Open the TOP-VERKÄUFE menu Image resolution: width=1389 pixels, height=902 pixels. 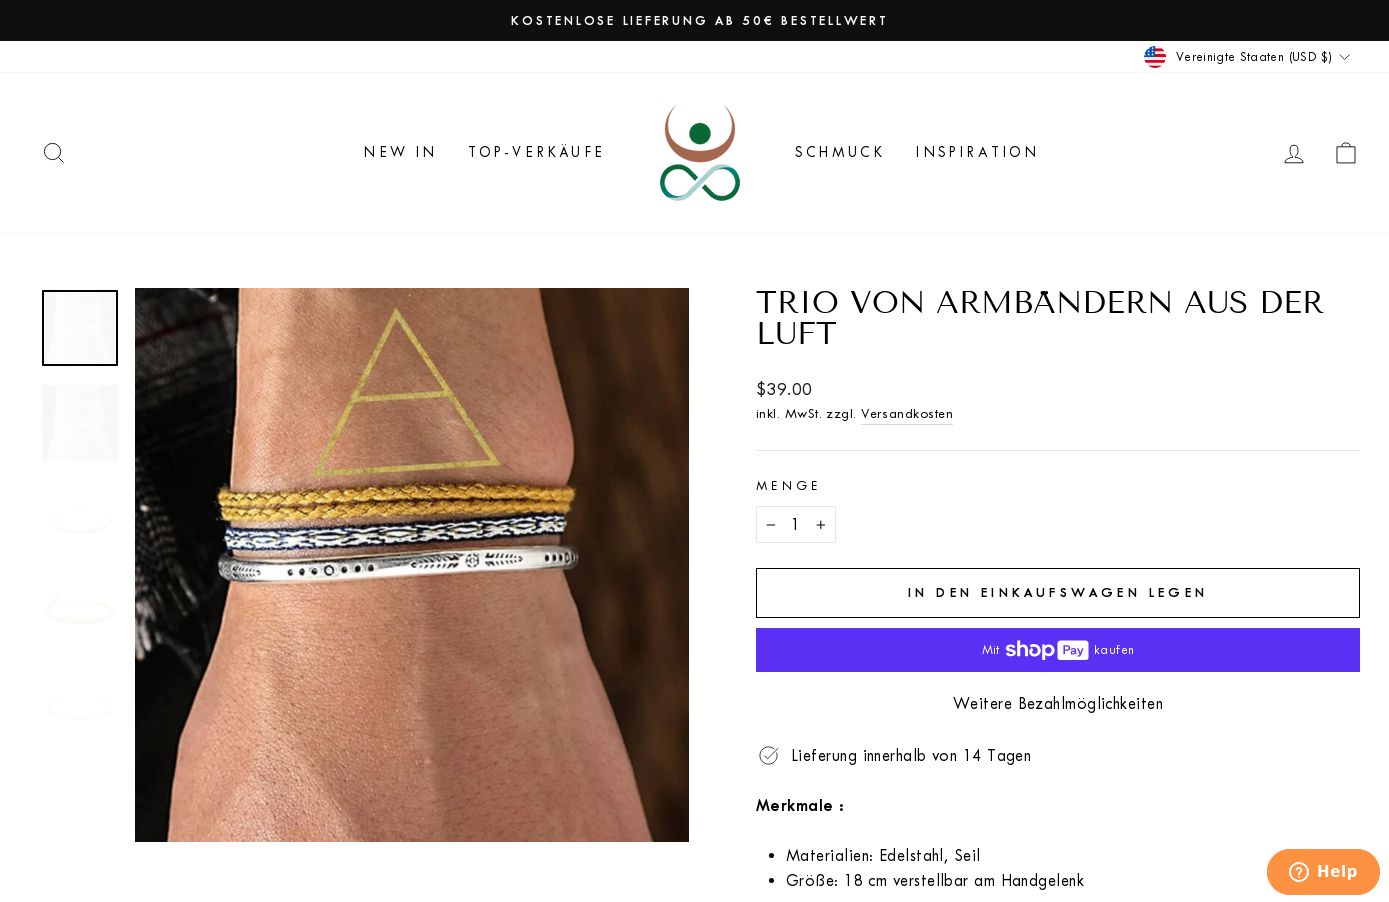click(x=536, y=152)
